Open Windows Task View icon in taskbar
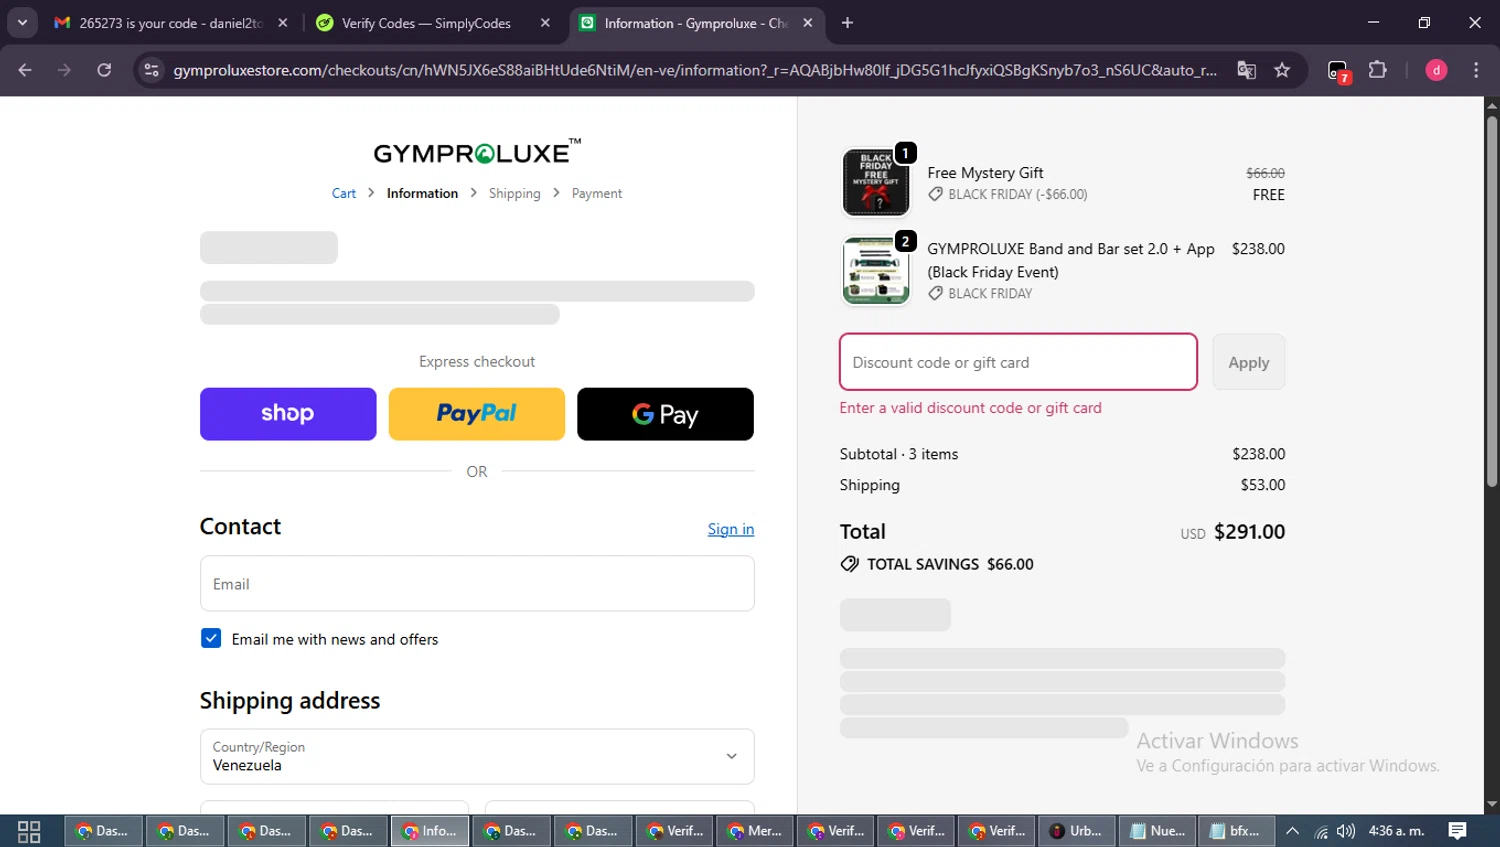1500x847 pixels. (29, 831)
